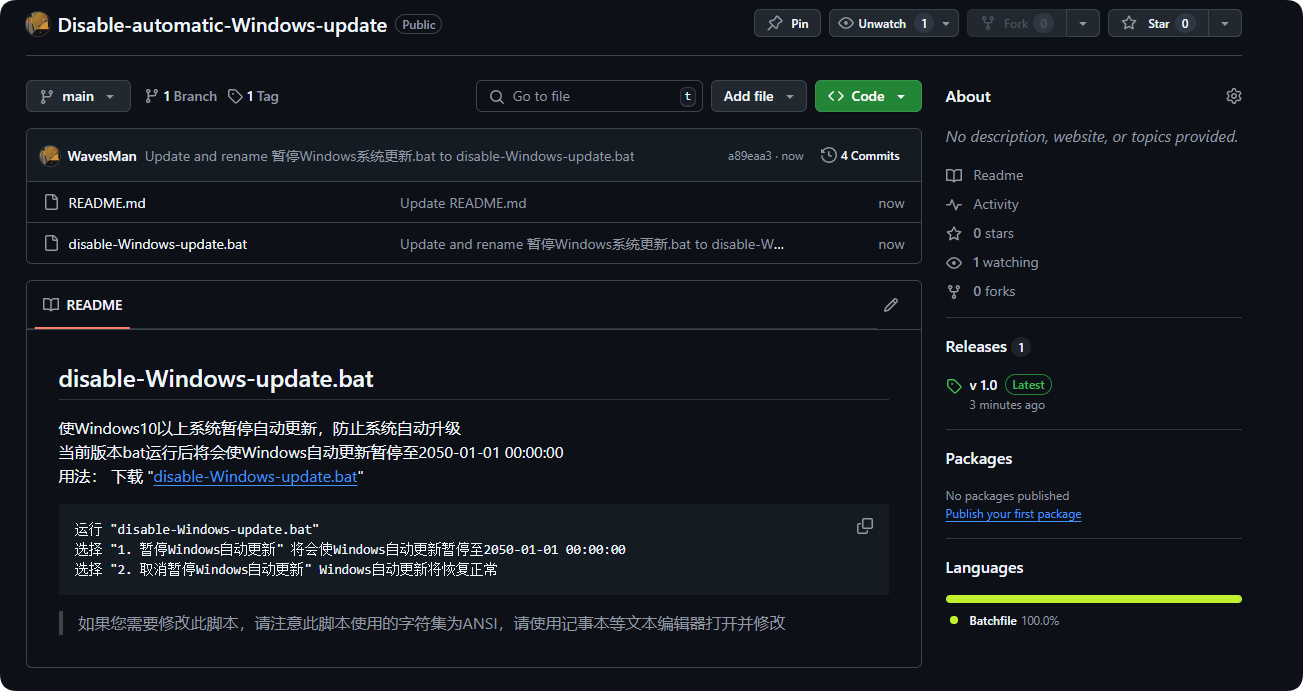The height and width of the screenshot is (691, 1303).
Task: Click the disable-Windows-update.bat heading in README
Action: [216, 379]
